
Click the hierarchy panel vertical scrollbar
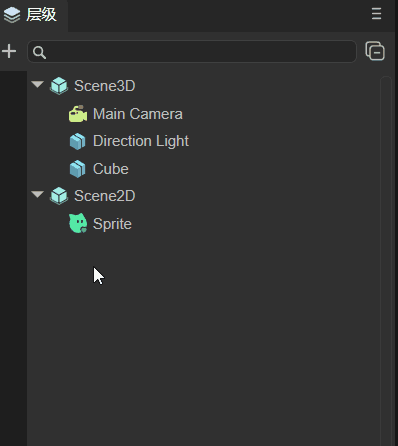[x=386, y=261]
